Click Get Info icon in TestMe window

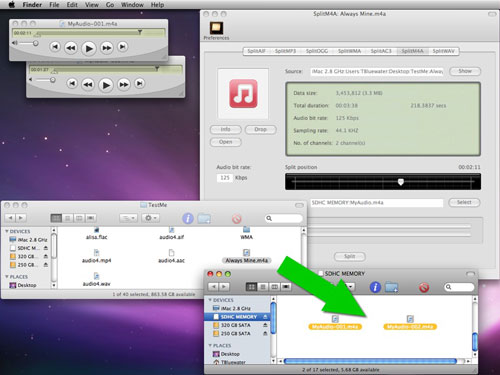[188, 218]
